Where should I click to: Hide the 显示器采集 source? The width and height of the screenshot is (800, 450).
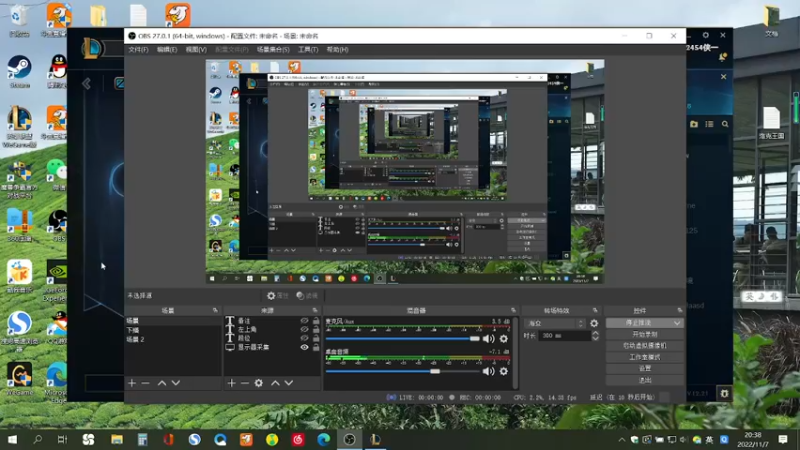304,347
